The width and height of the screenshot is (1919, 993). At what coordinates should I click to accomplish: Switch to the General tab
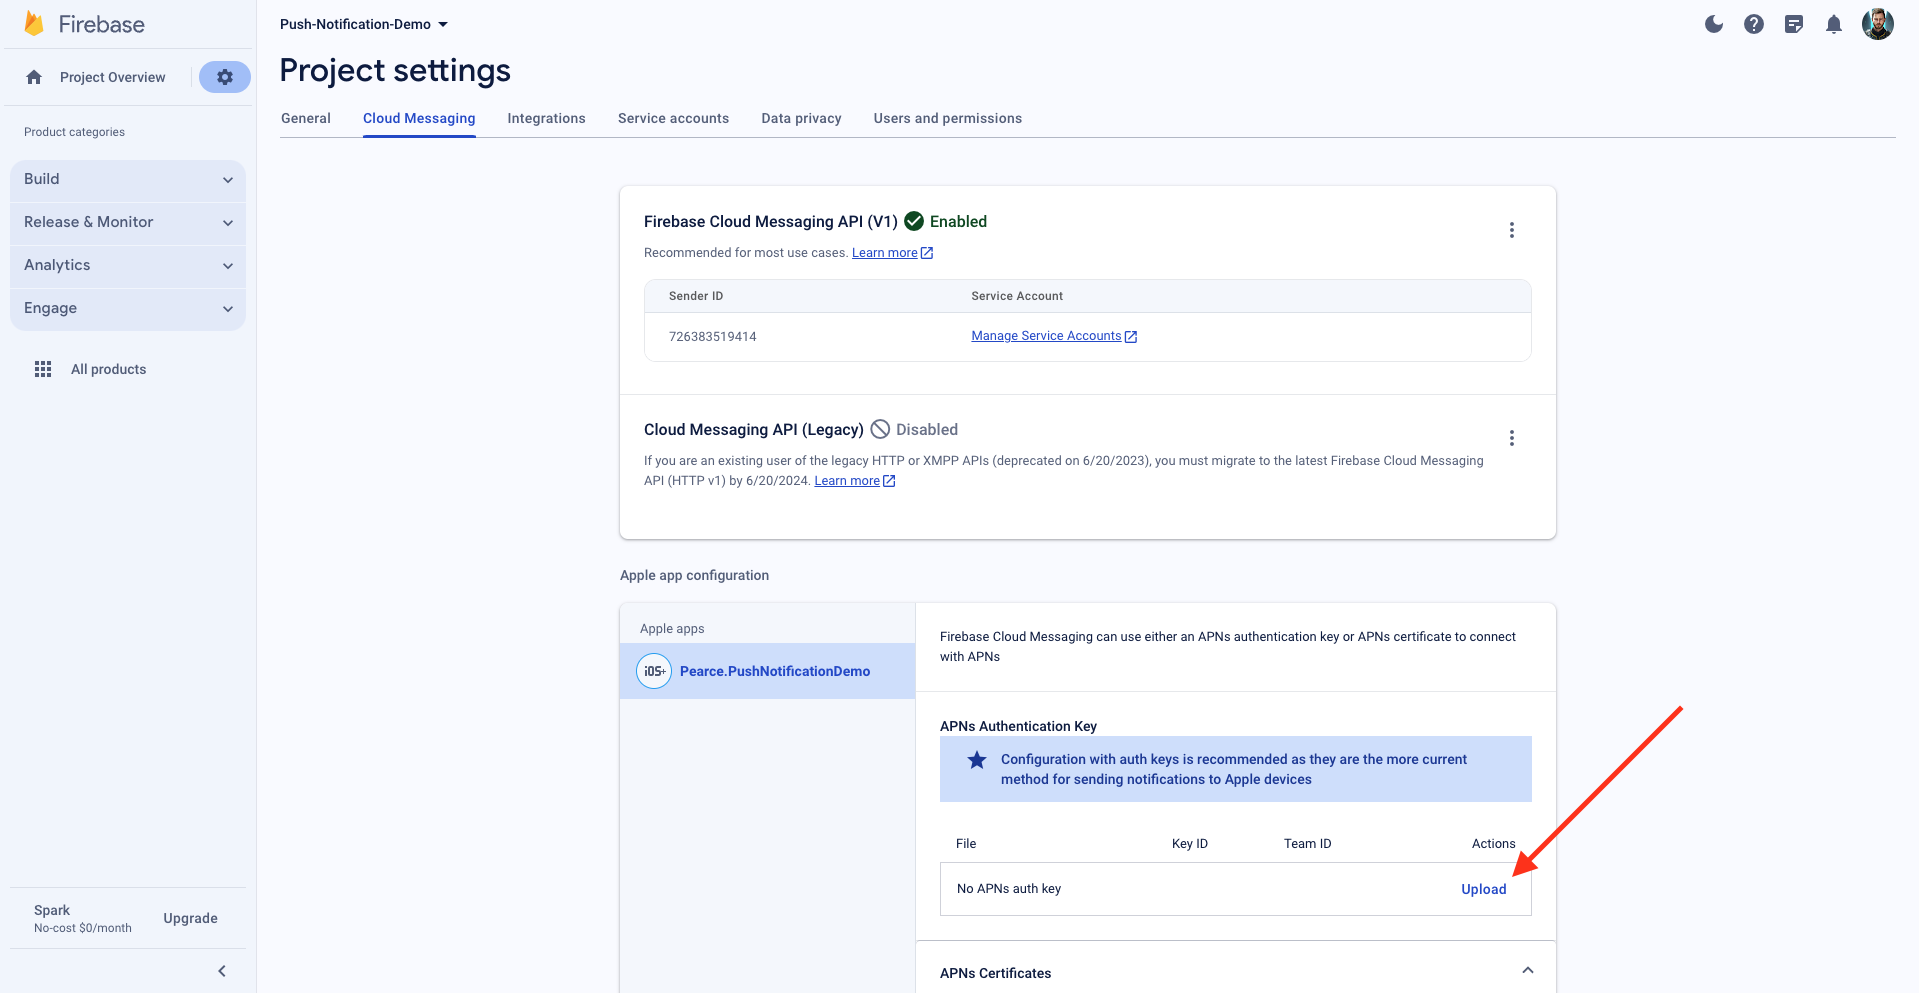point(306,118)
